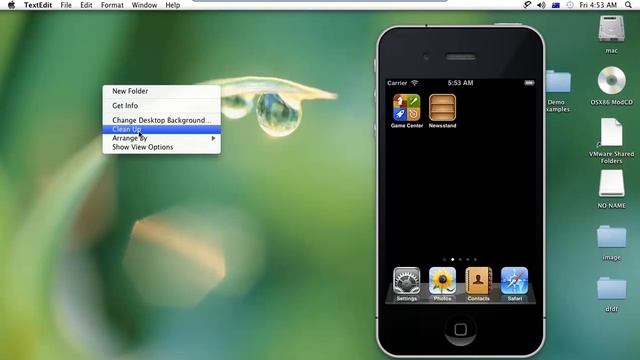Image resolution: width=640 pixels, height=360 pixels.
Task: Open Photos app in the dock
Action: [x=442, y=281]
